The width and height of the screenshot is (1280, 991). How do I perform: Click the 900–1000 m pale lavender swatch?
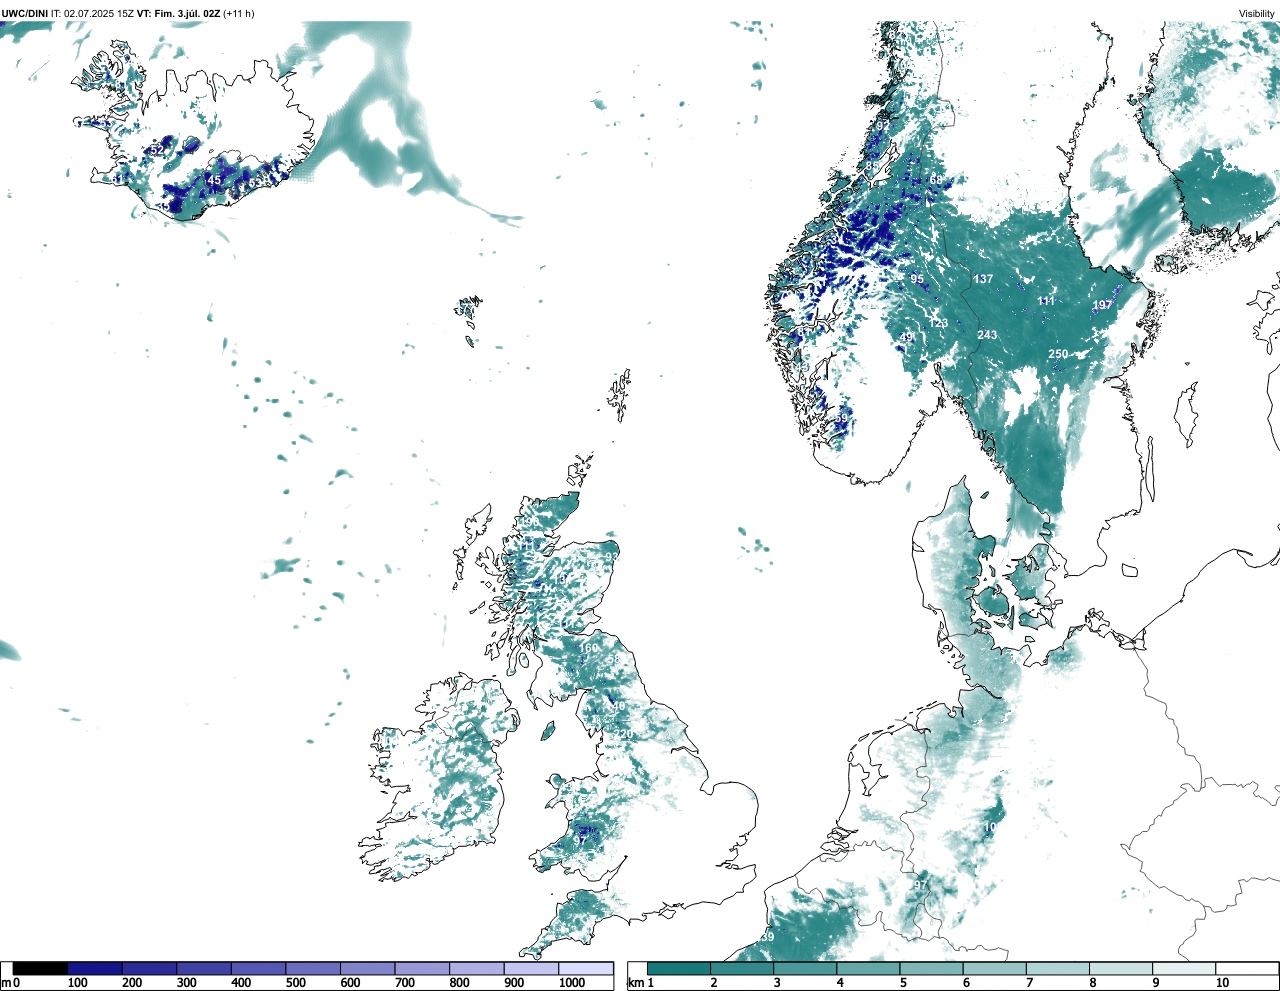531,968
